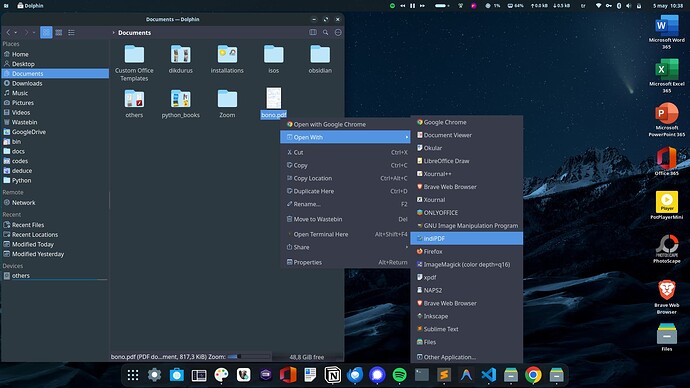The width and height of the screenshot is (690, 388).
Task: Choose Other Application...
Action: coord(466,357)
